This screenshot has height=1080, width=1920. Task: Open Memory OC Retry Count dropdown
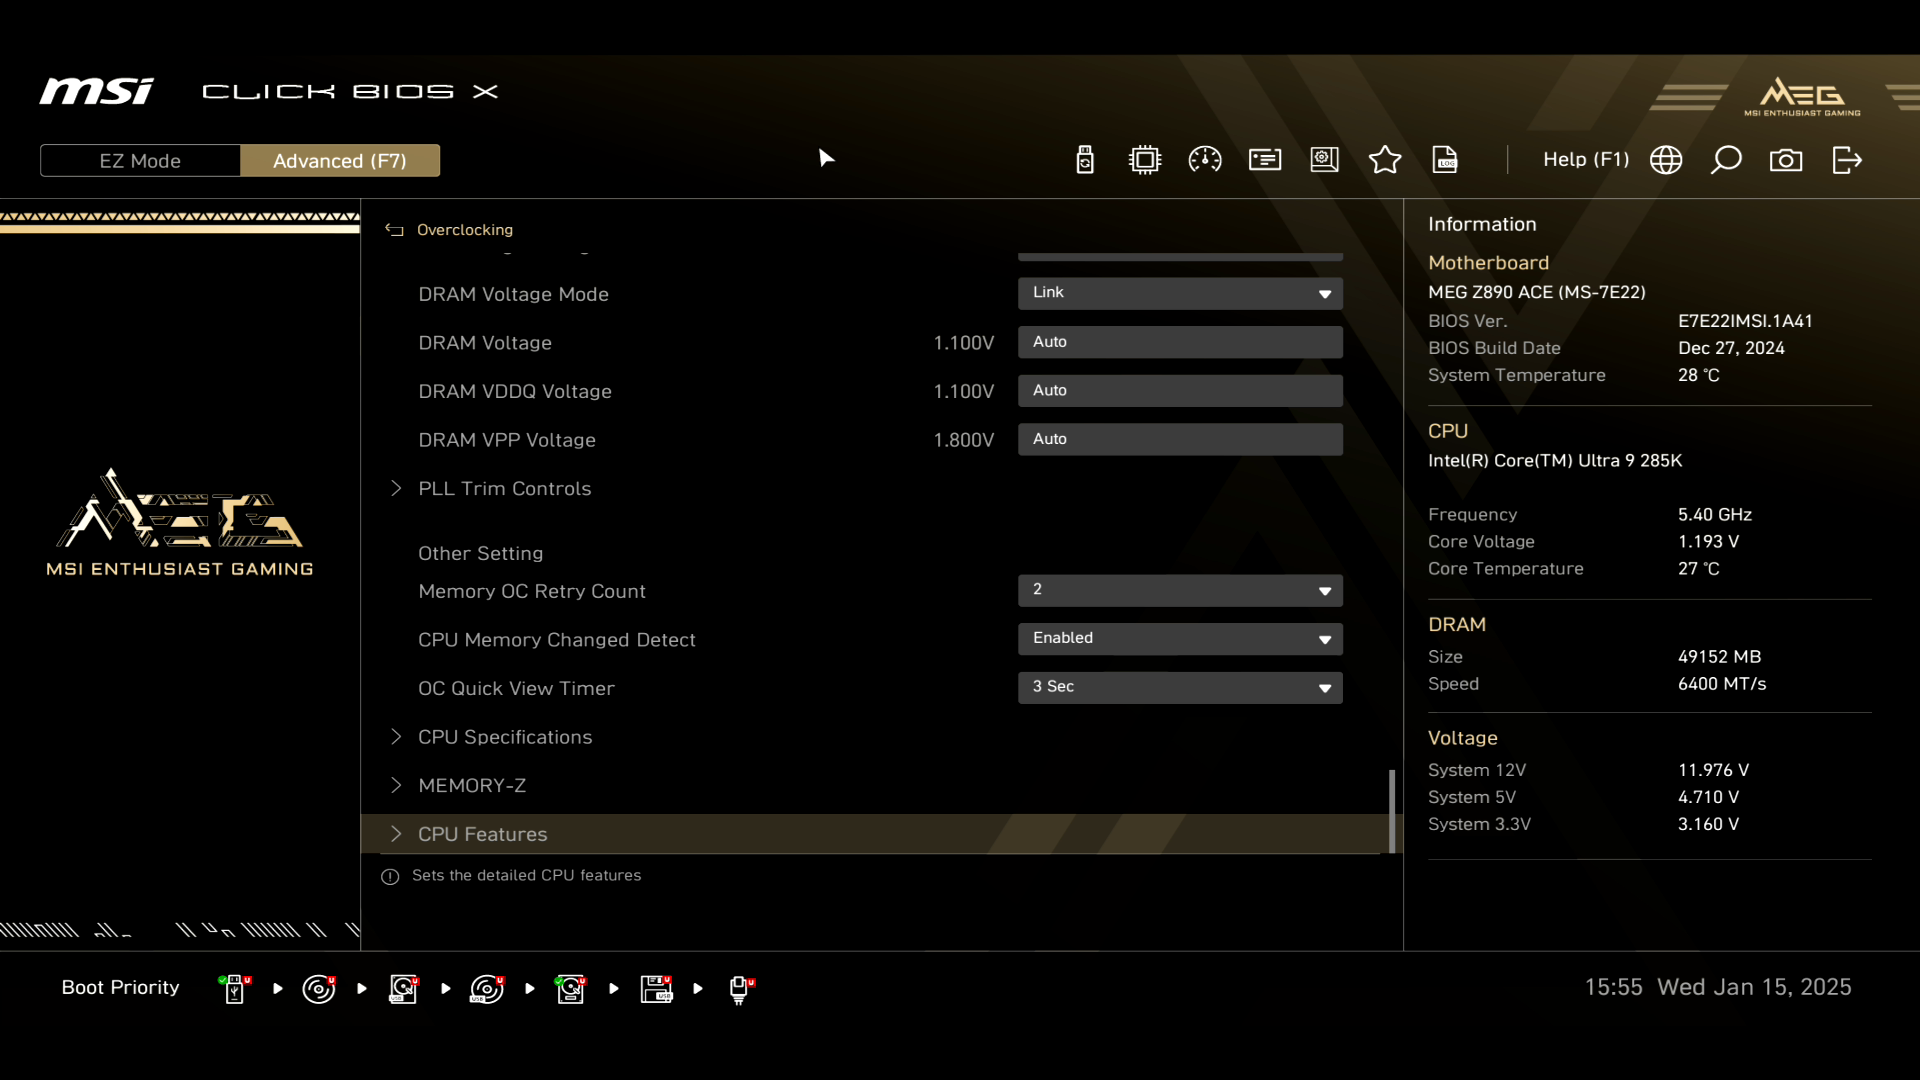[x=1180, y=590]
